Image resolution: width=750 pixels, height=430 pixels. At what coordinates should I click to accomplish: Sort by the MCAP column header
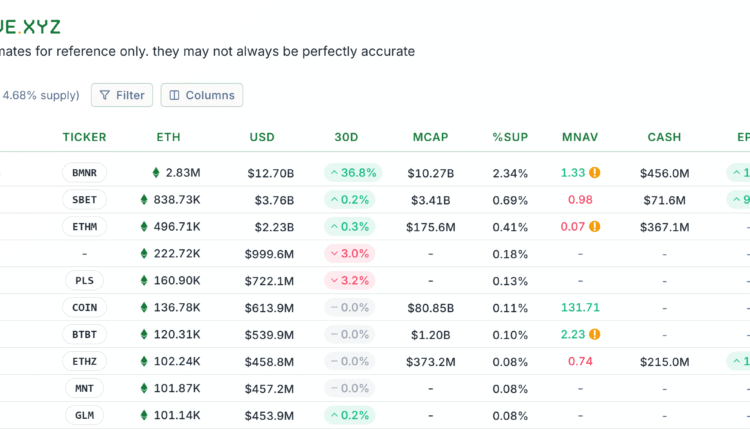click(430, 137)
